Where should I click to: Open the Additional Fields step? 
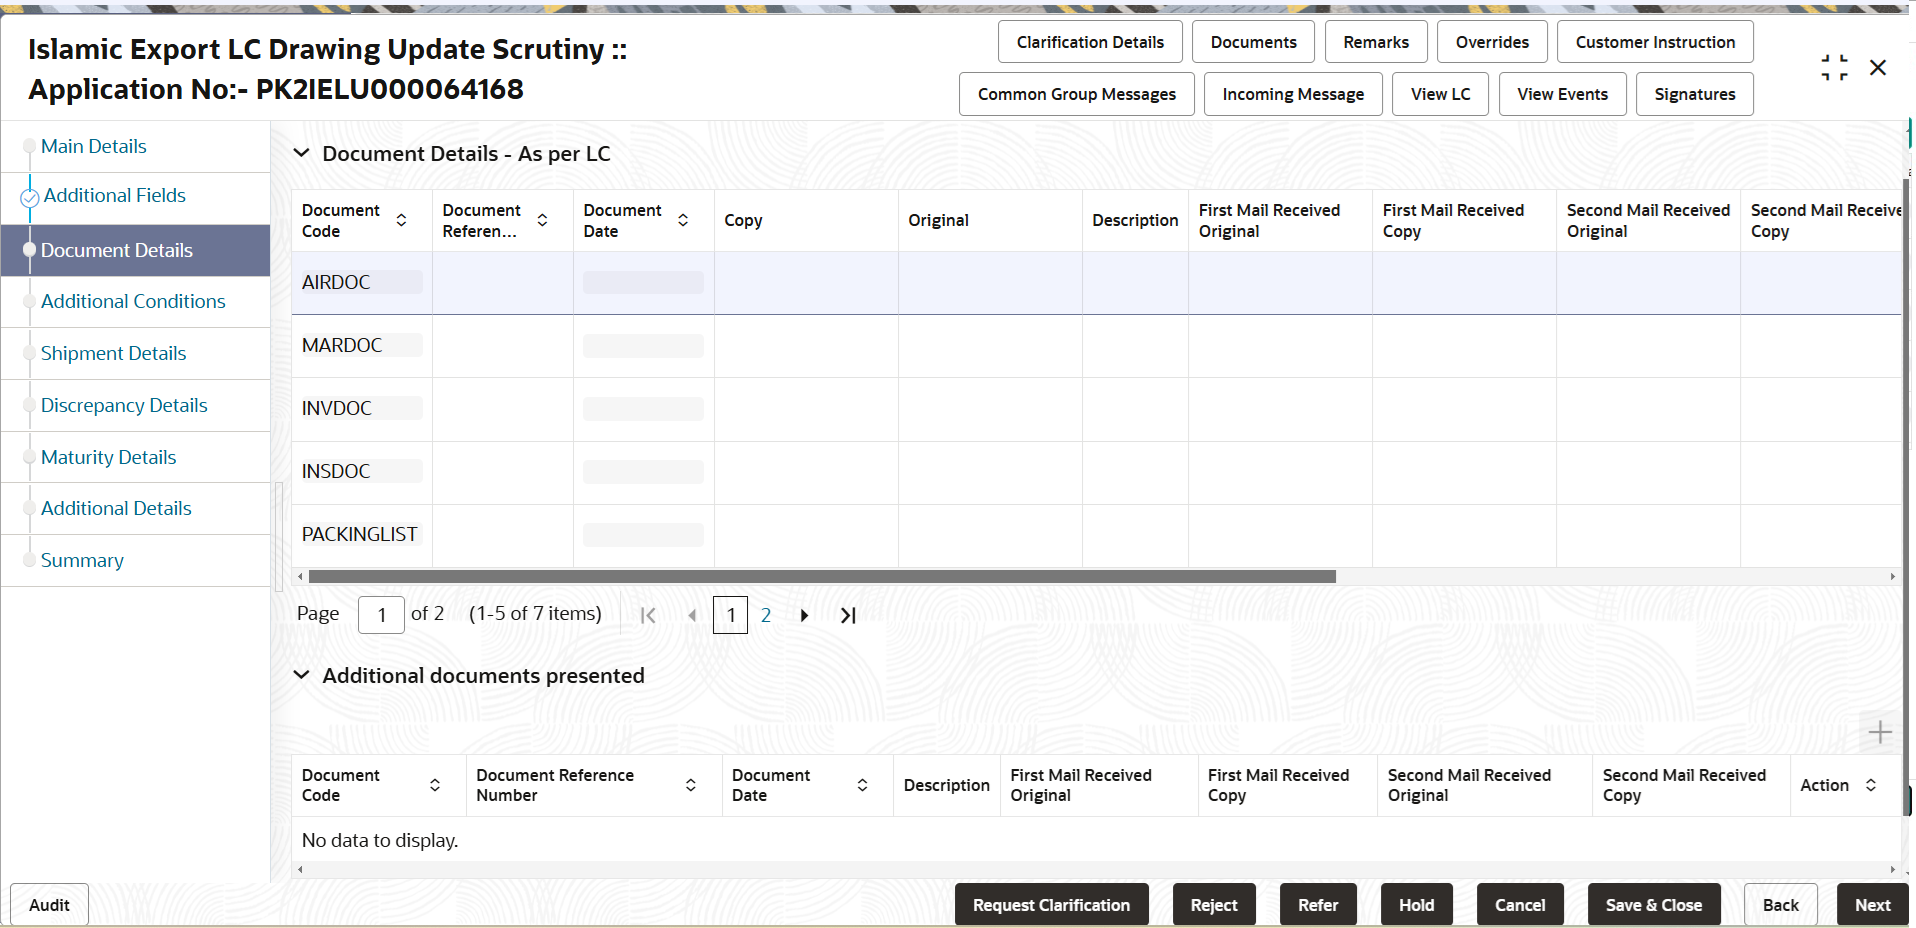115,195
